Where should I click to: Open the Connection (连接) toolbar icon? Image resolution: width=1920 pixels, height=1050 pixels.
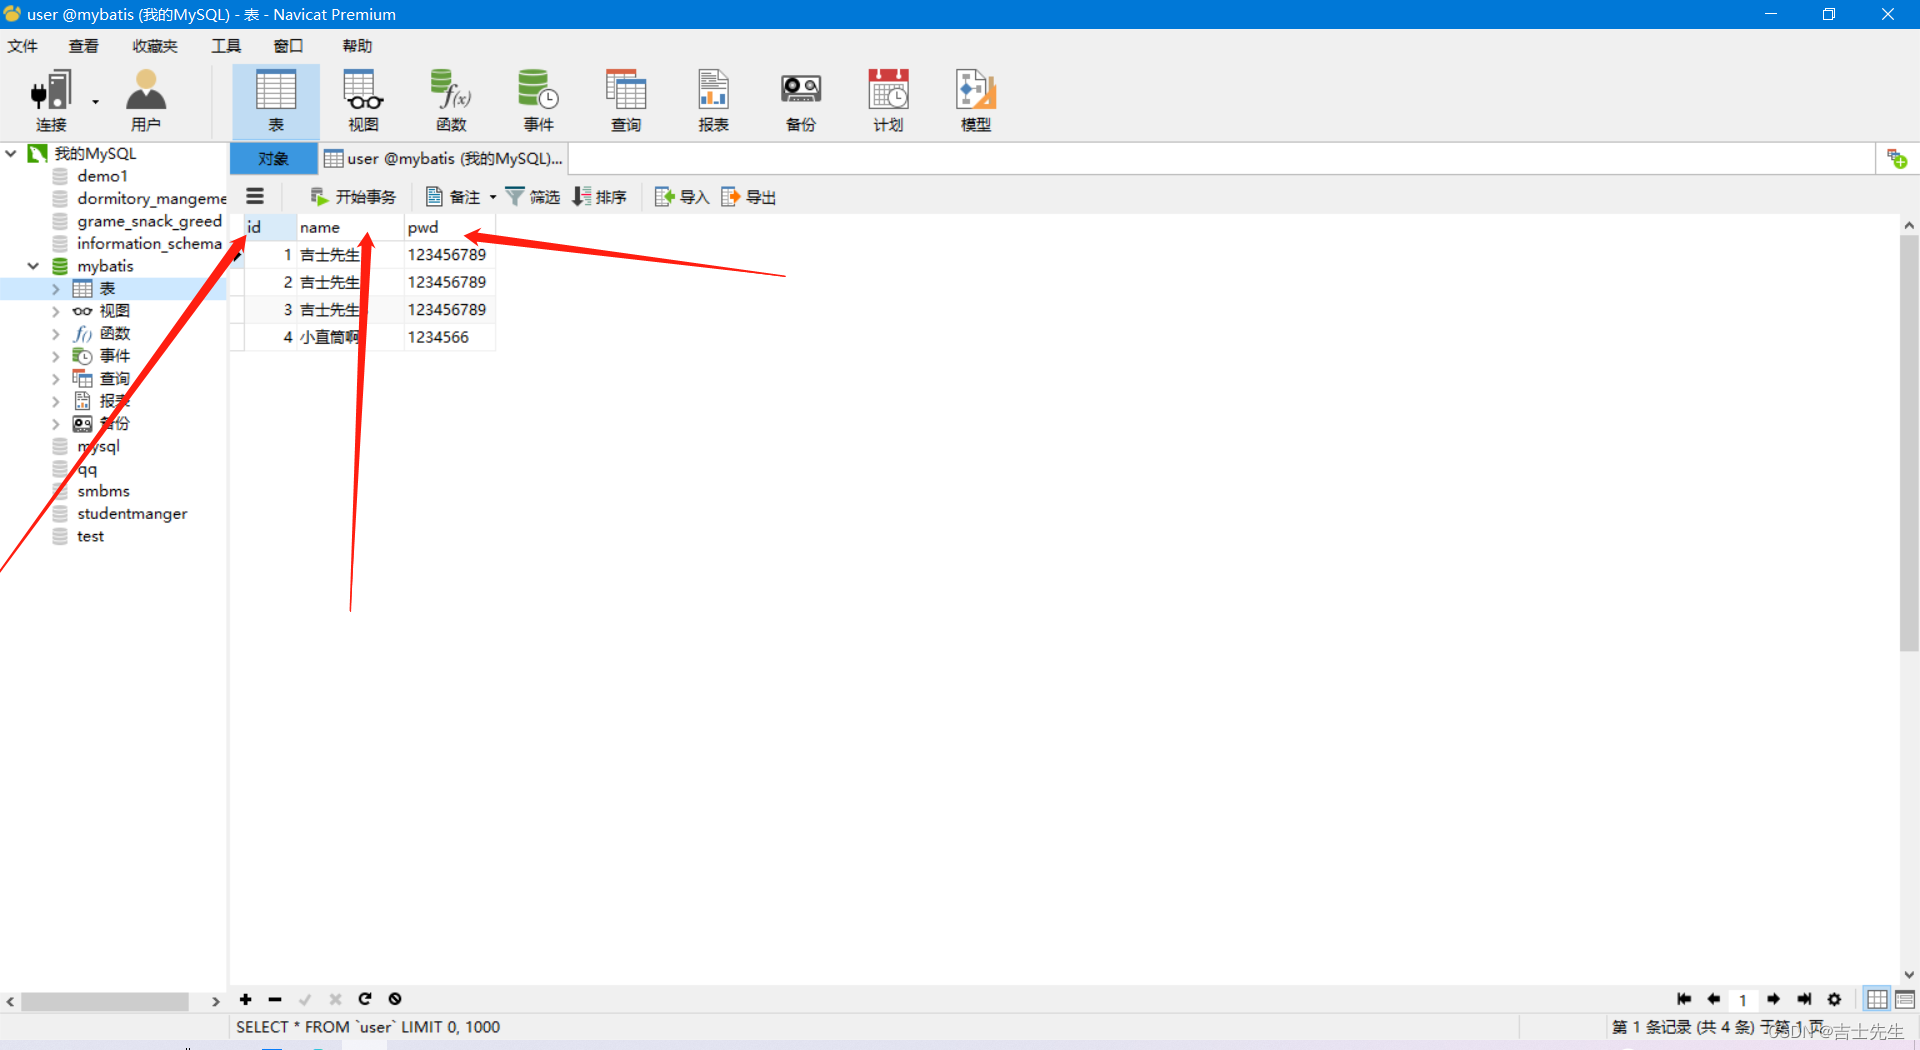coord(51,100)
